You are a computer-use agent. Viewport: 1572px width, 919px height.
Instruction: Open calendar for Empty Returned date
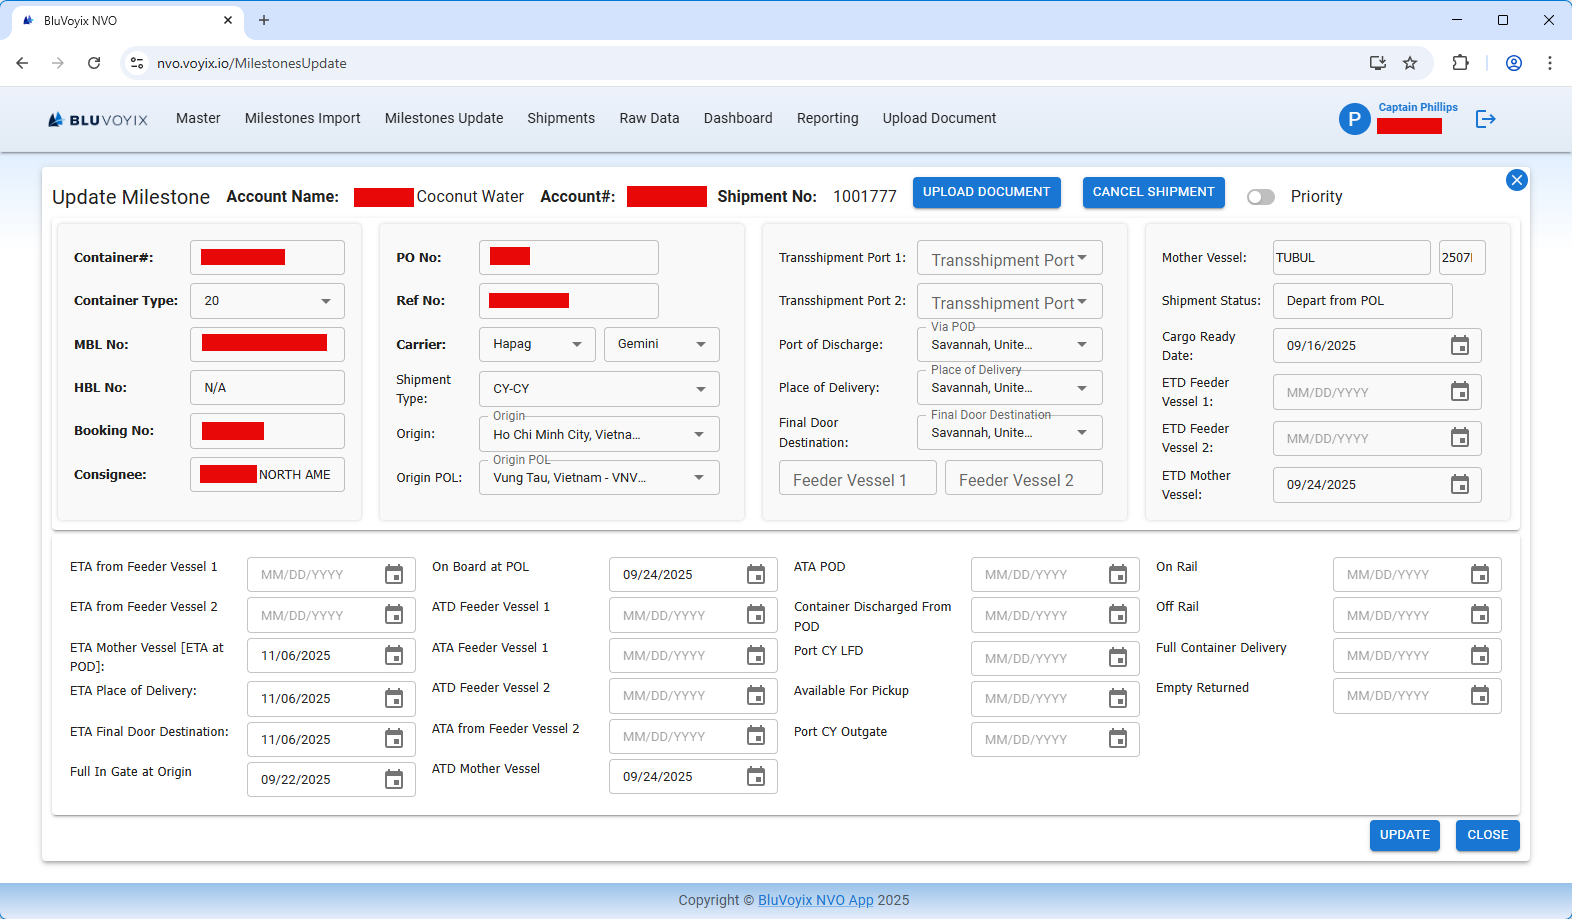(x=1479, y=696)
